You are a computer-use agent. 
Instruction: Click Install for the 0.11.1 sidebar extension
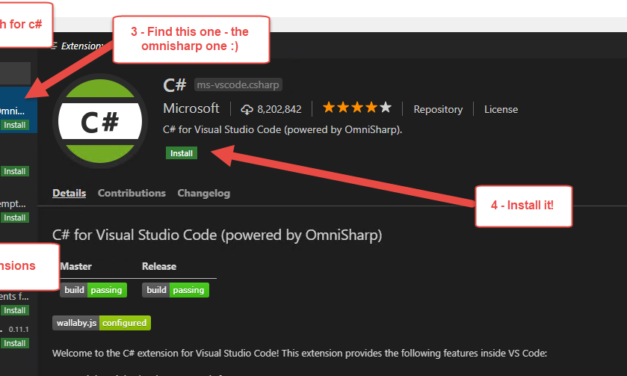[14, 343]
